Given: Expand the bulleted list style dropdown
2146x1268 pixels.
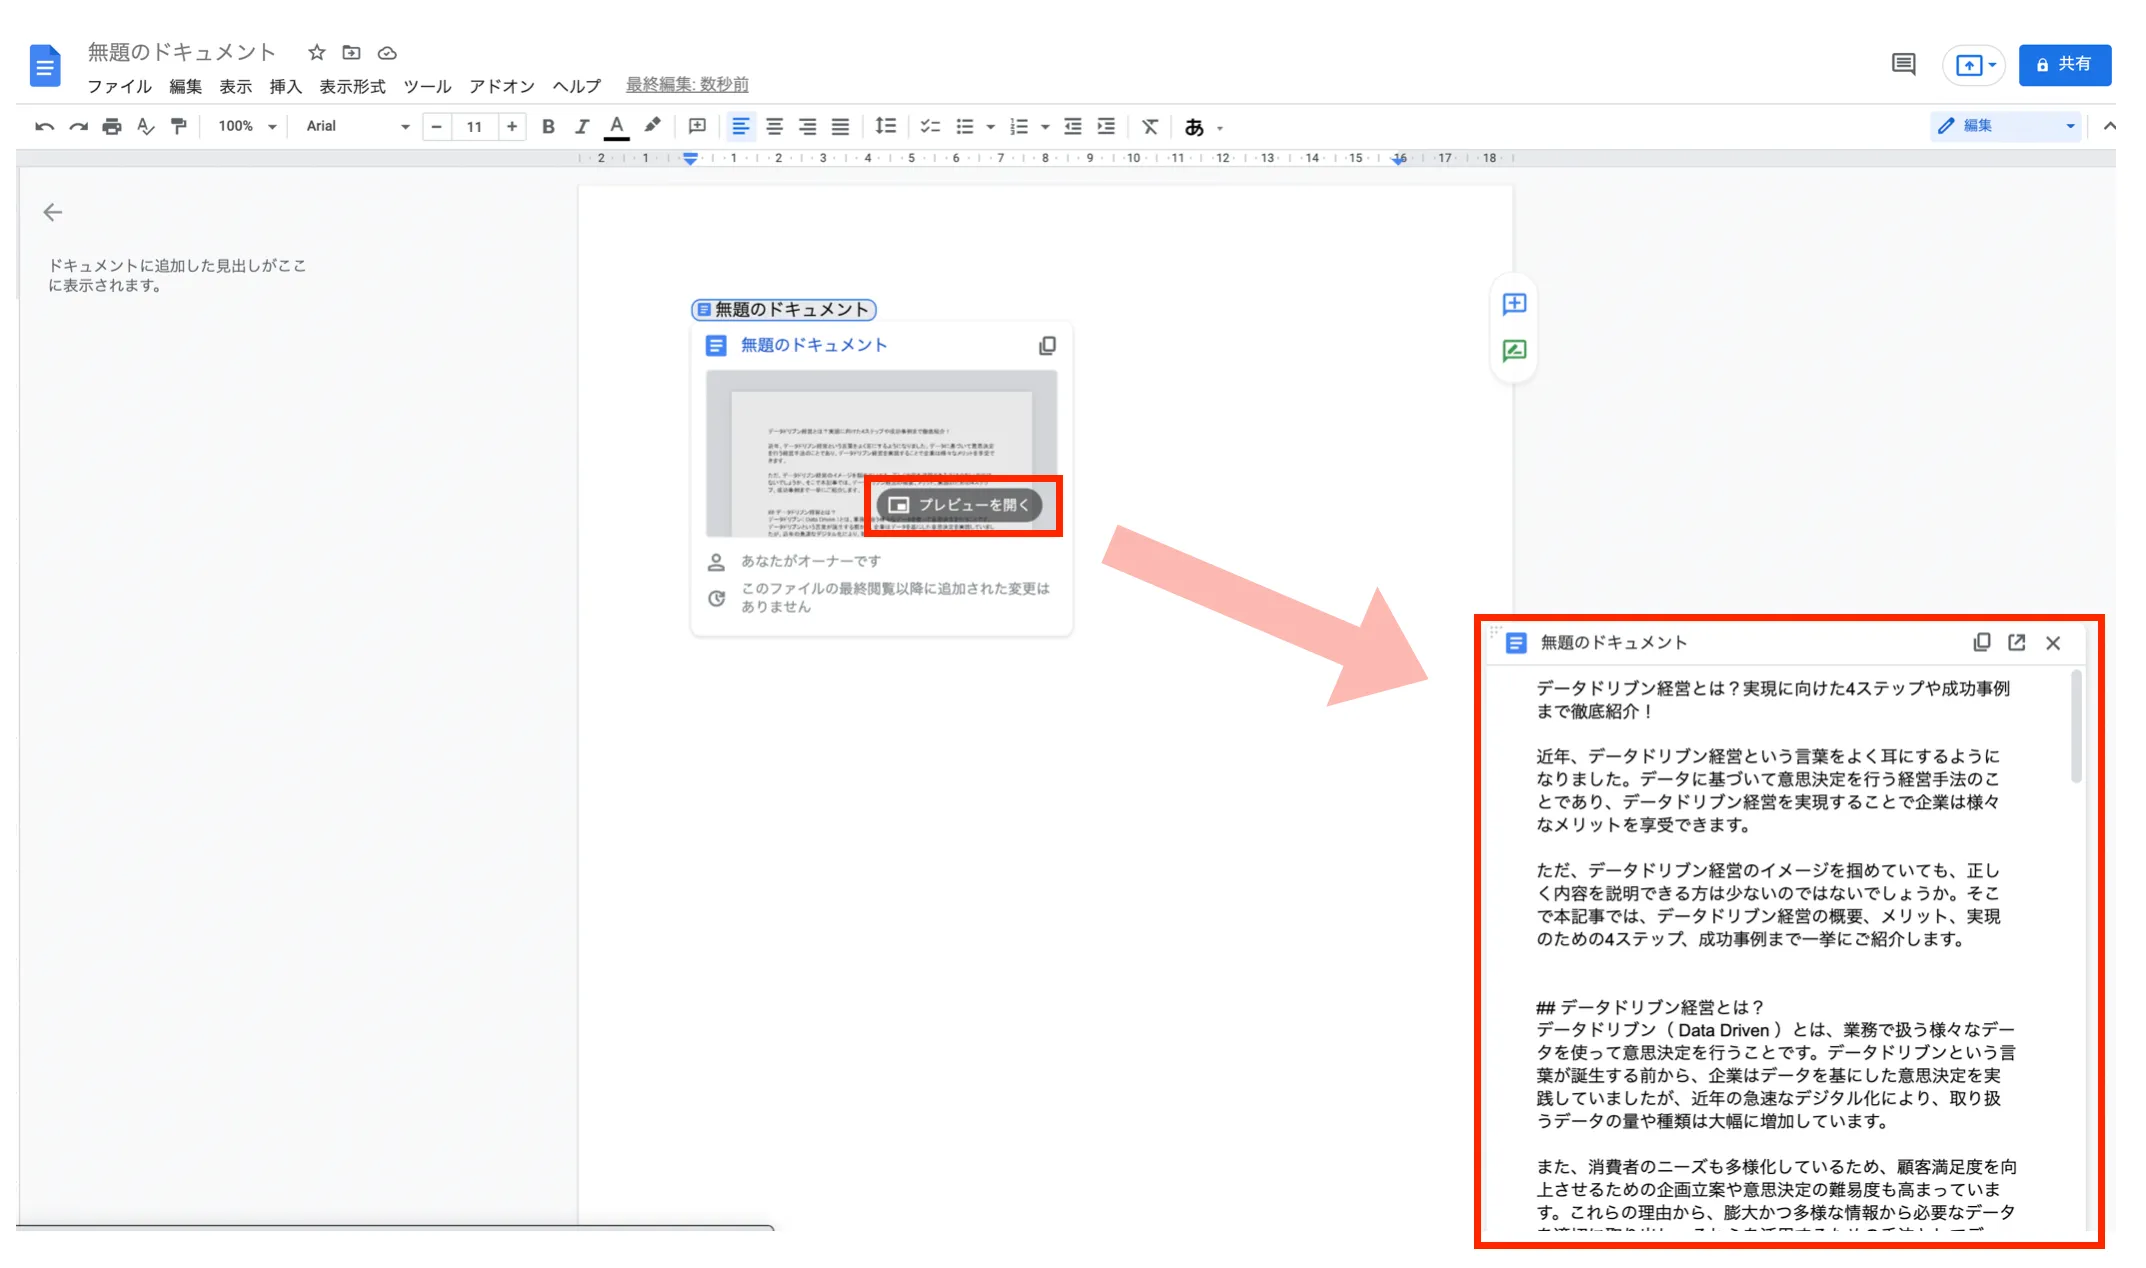Looking at the screenshot, I should [x=990, y=127].
